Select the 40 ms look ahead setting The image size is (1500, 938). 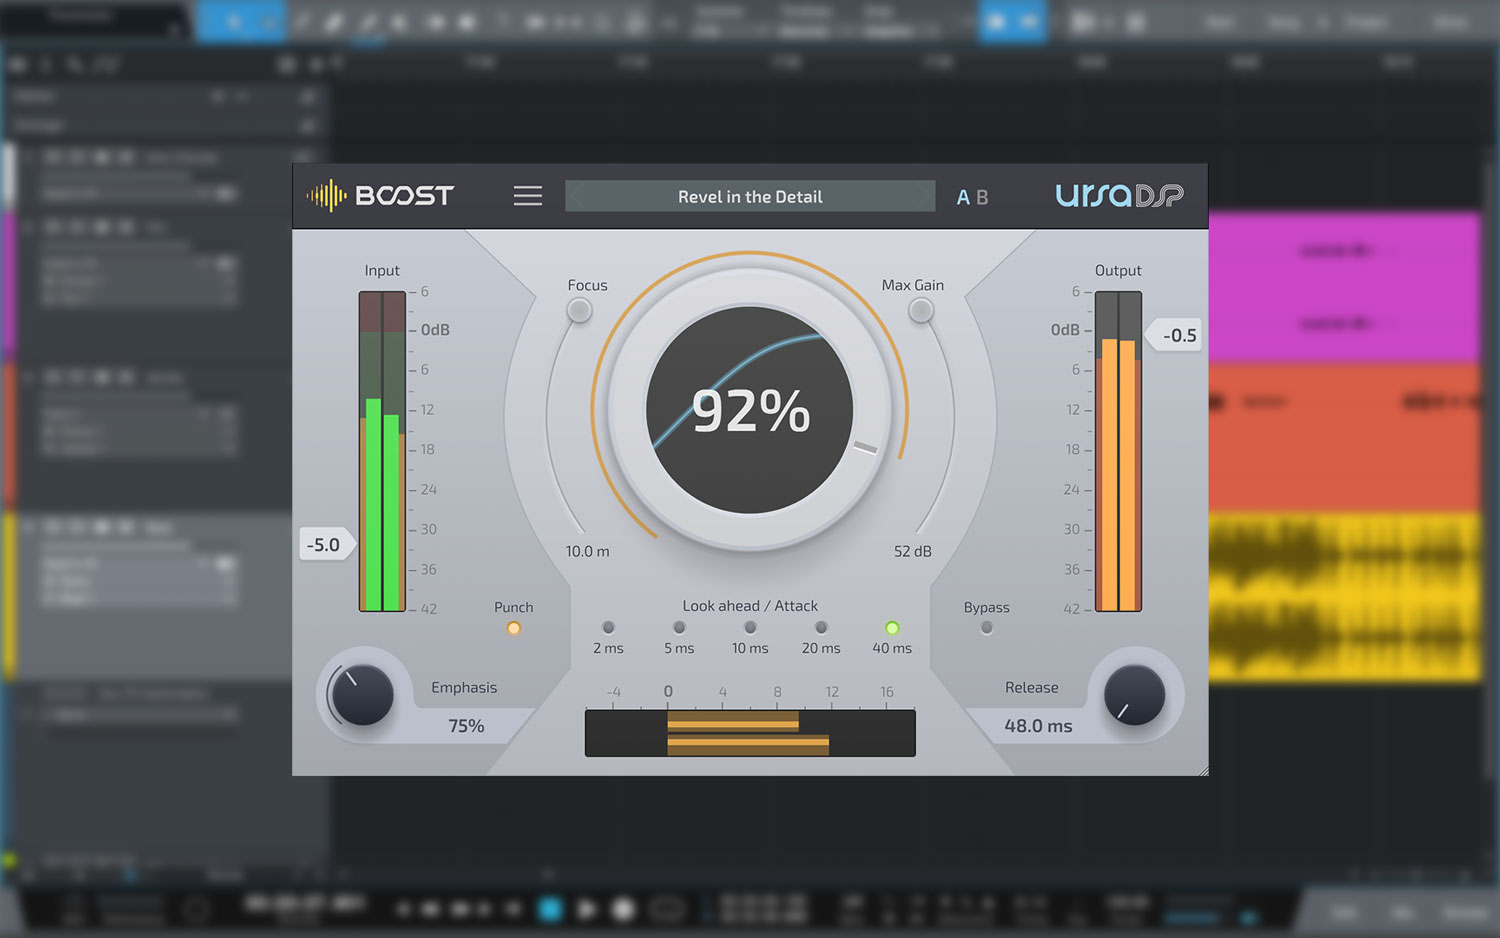click(x=892, y=628)
